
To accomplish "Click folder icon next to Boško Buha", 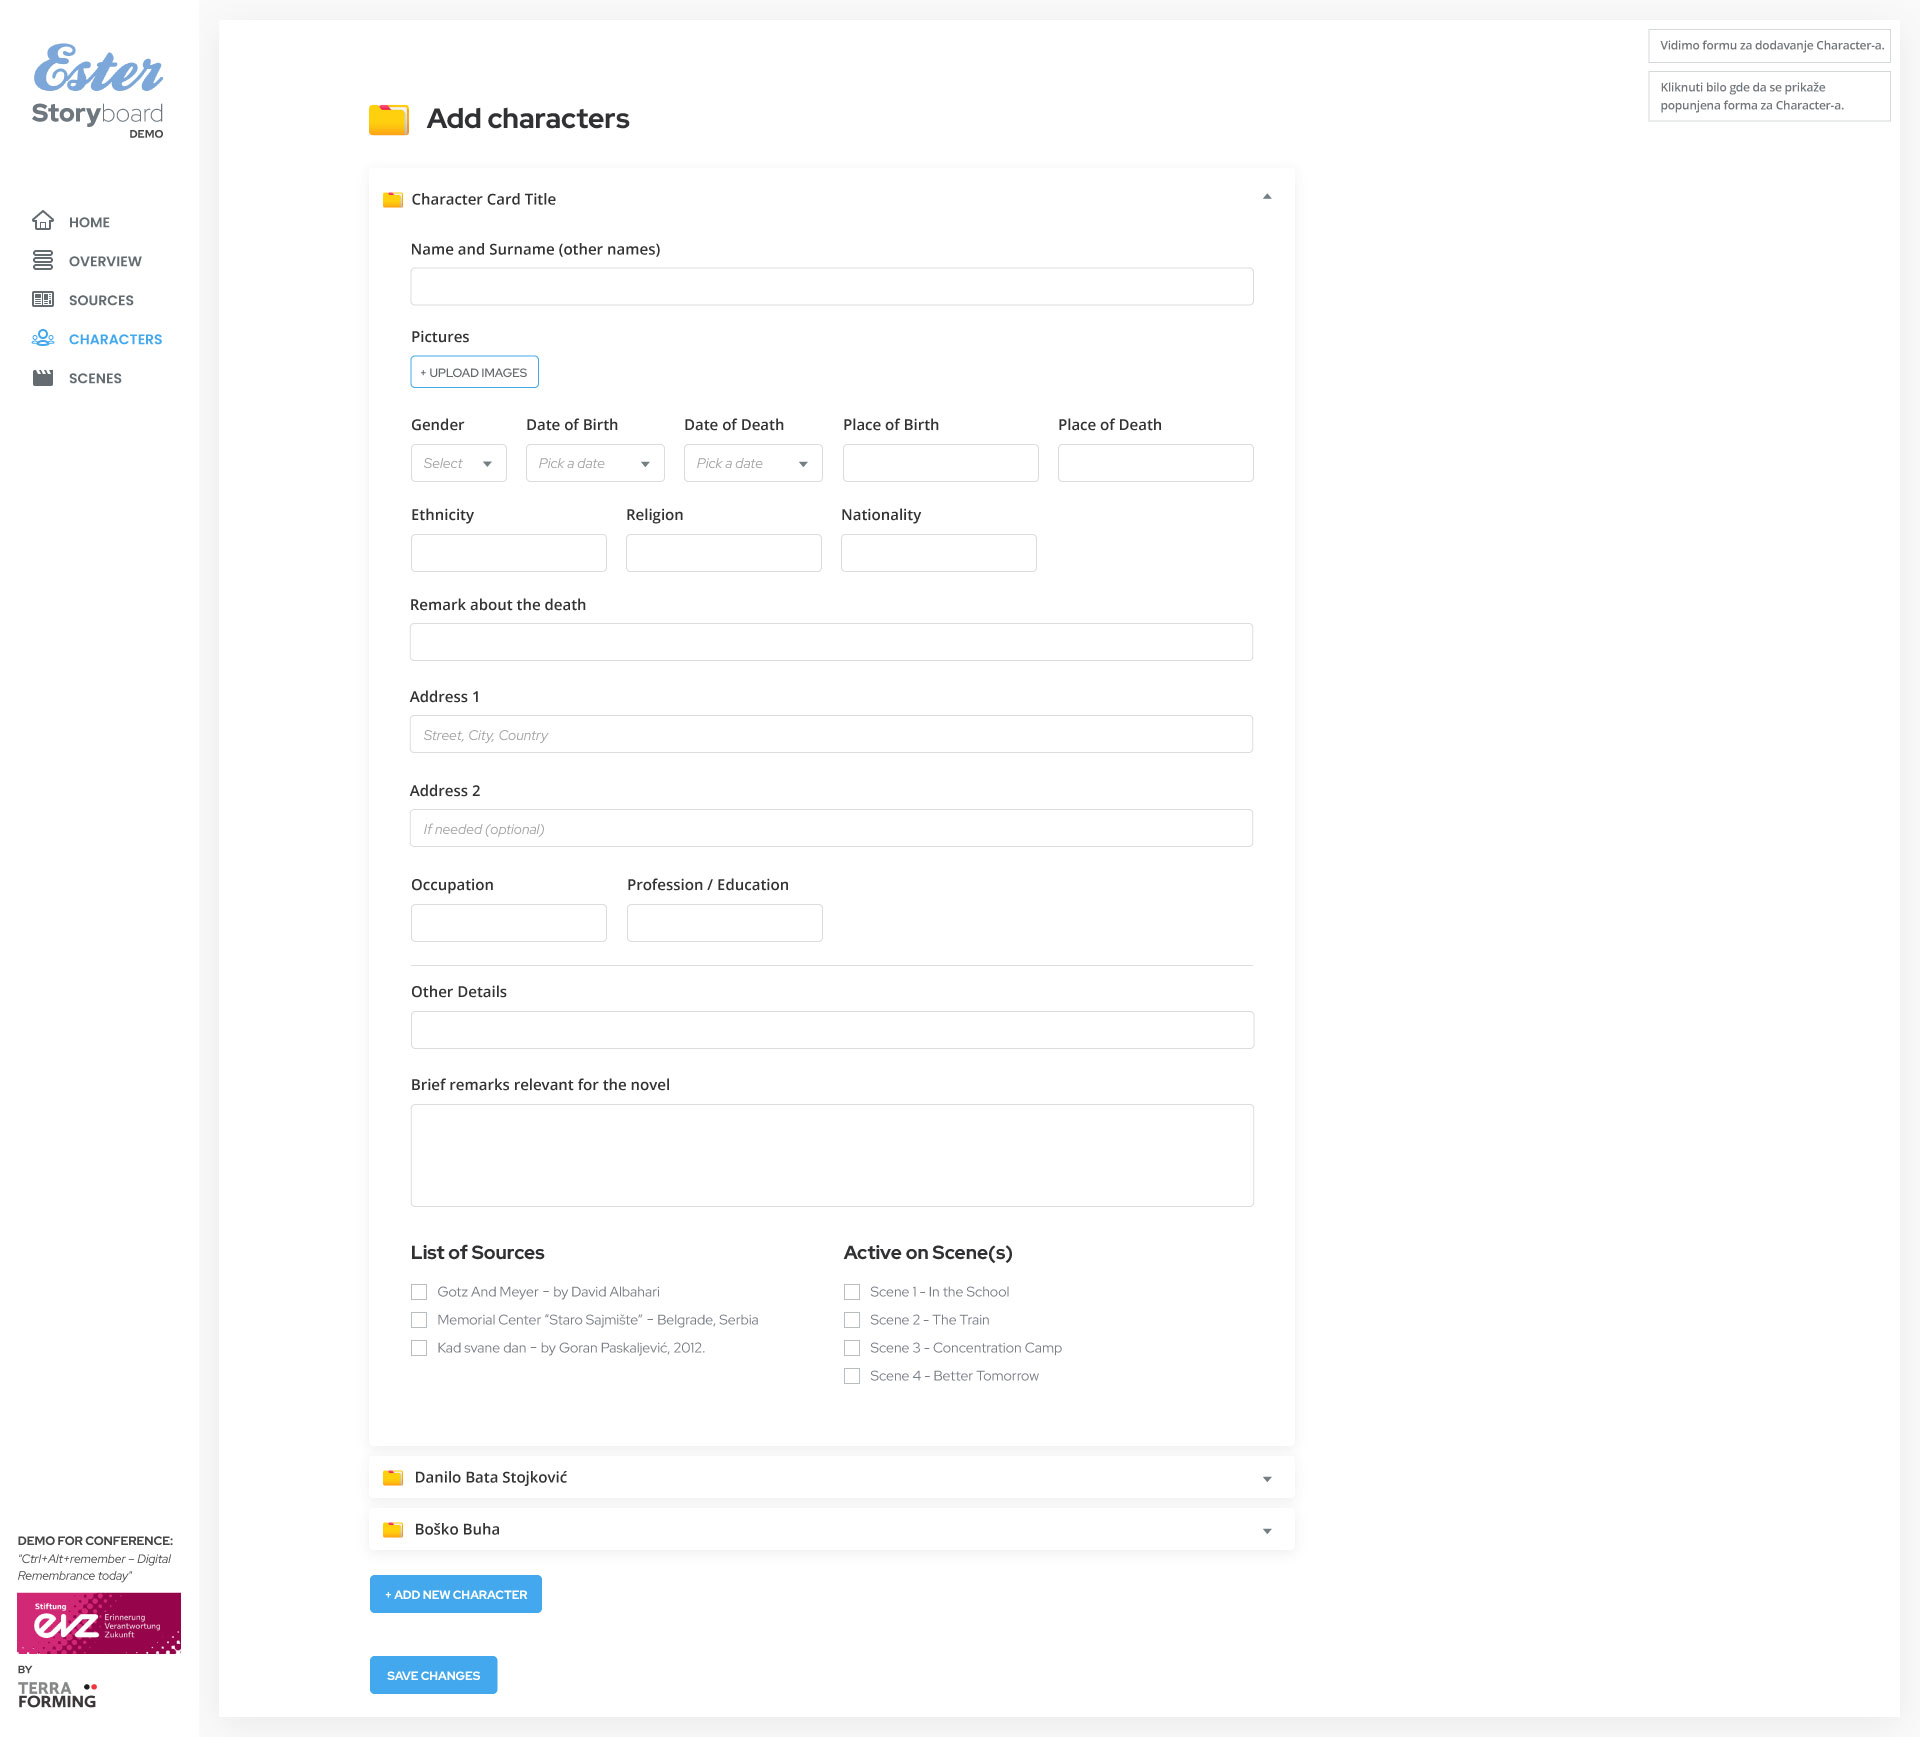I will [x=393, y=1529].
